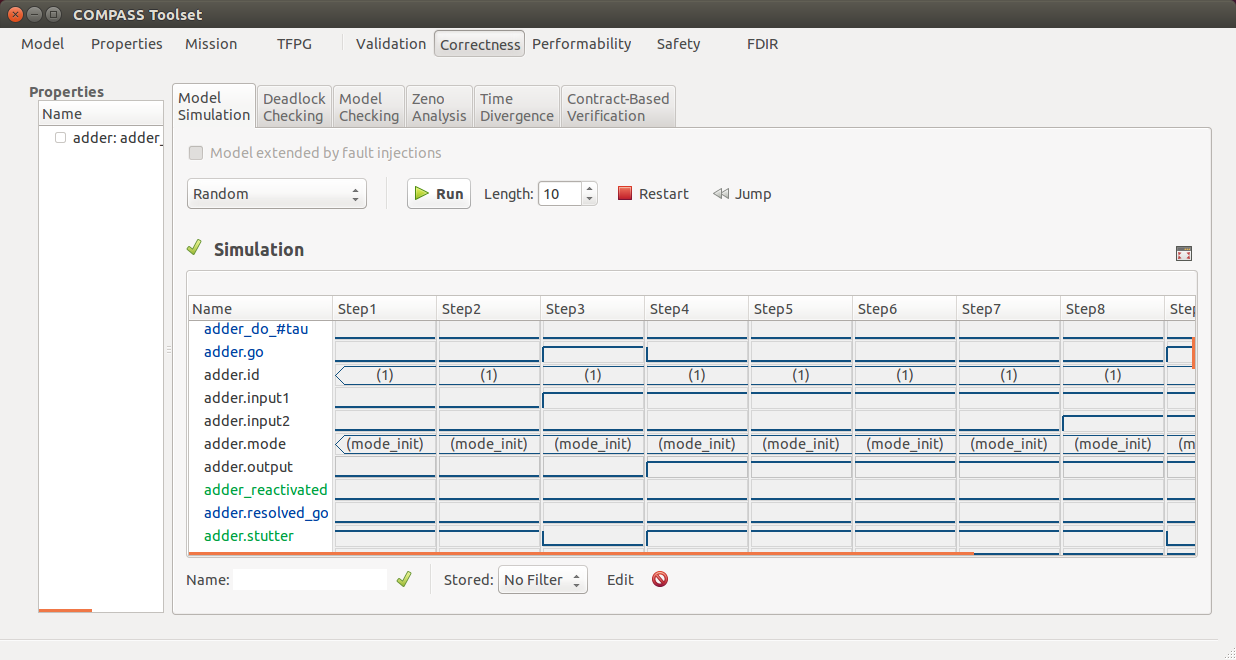
Task: Click the trace Name input field
Action: coord(310,580)
